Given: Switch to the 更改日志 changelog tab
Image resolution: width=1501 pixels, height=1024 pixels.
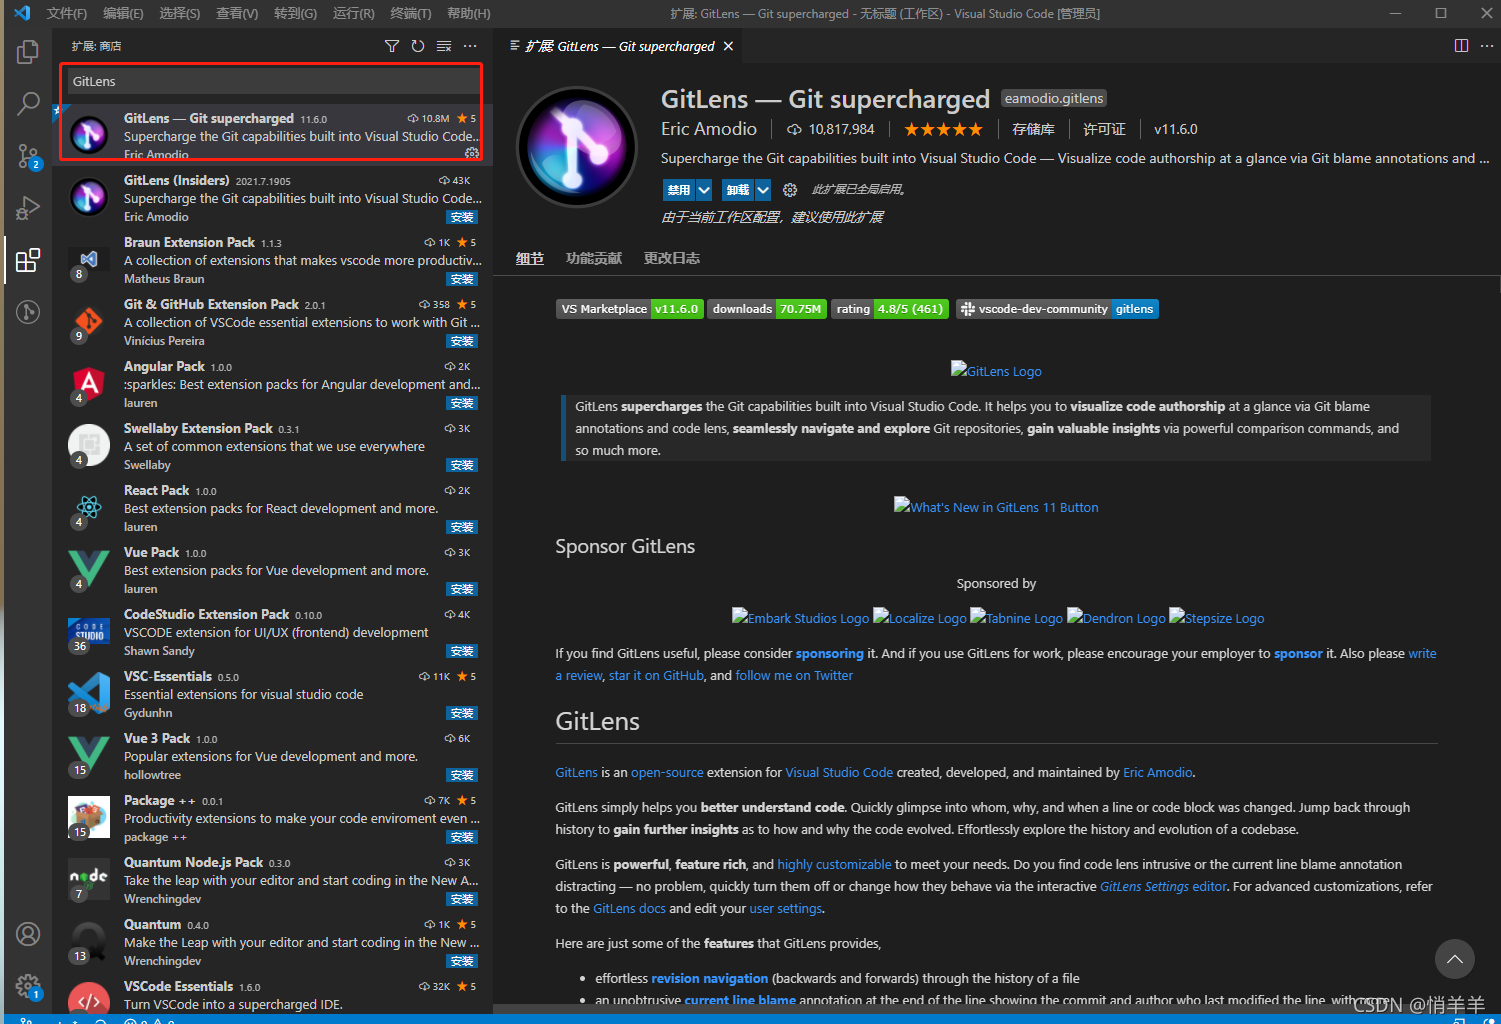Looking at the screenshot, I should [x=672, y=258].
